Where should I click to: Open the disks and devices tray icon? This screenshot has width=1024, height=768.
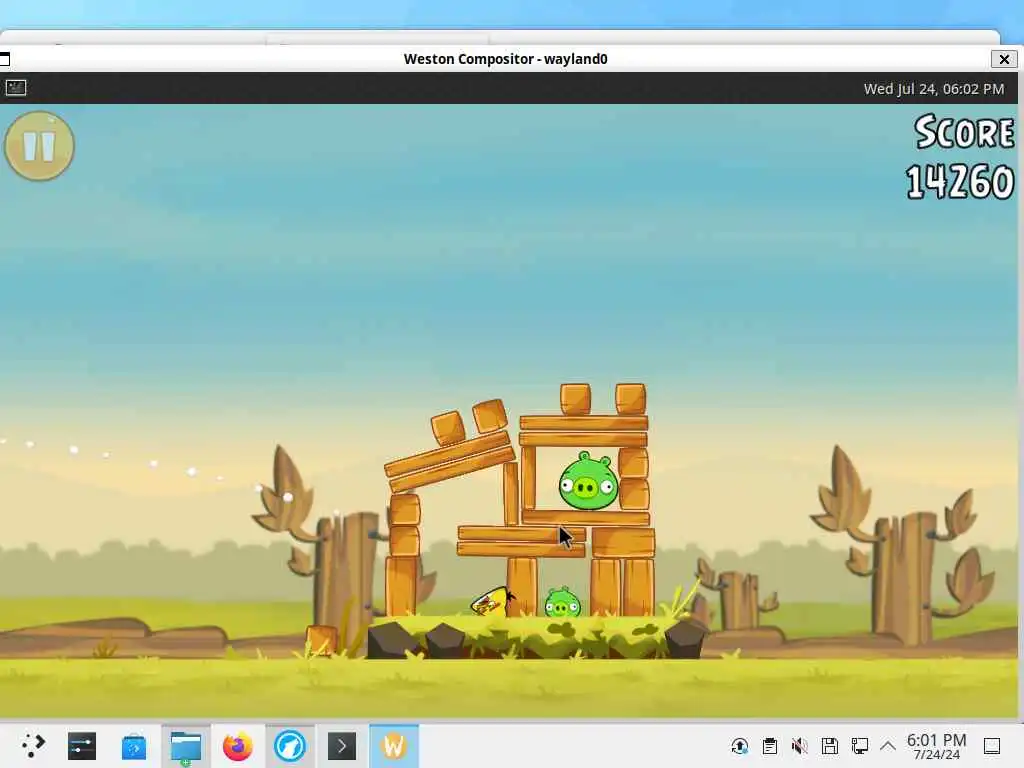tap(829, 746)
